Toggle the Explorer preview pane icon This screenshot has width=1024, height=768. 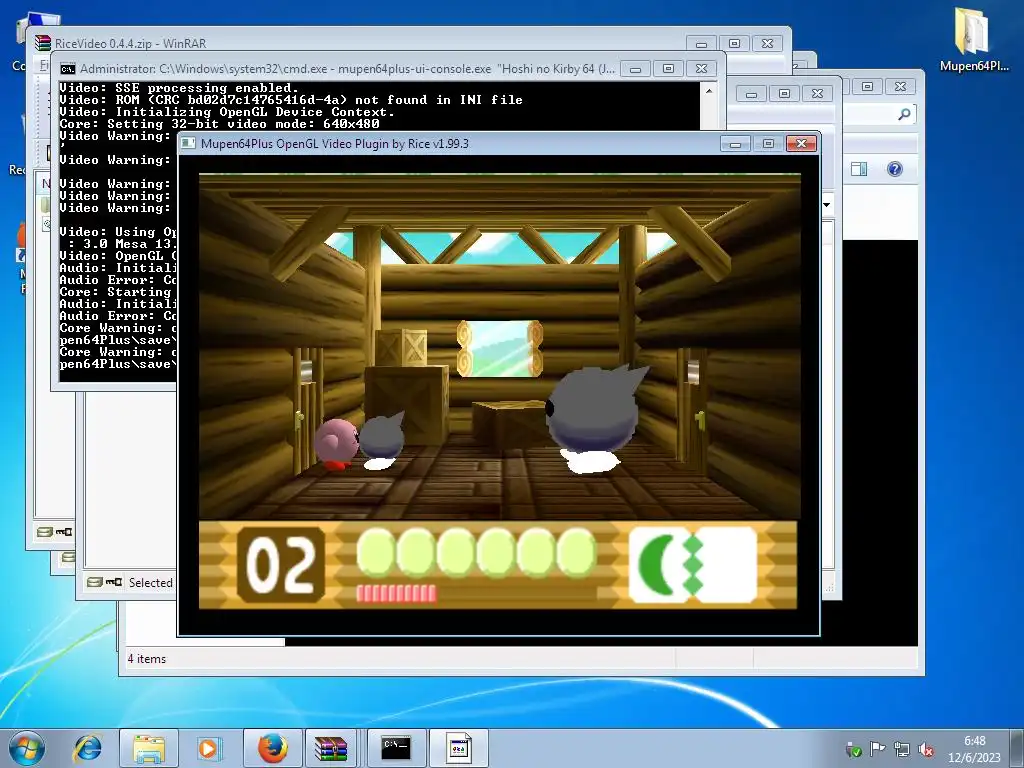point(859,169)
